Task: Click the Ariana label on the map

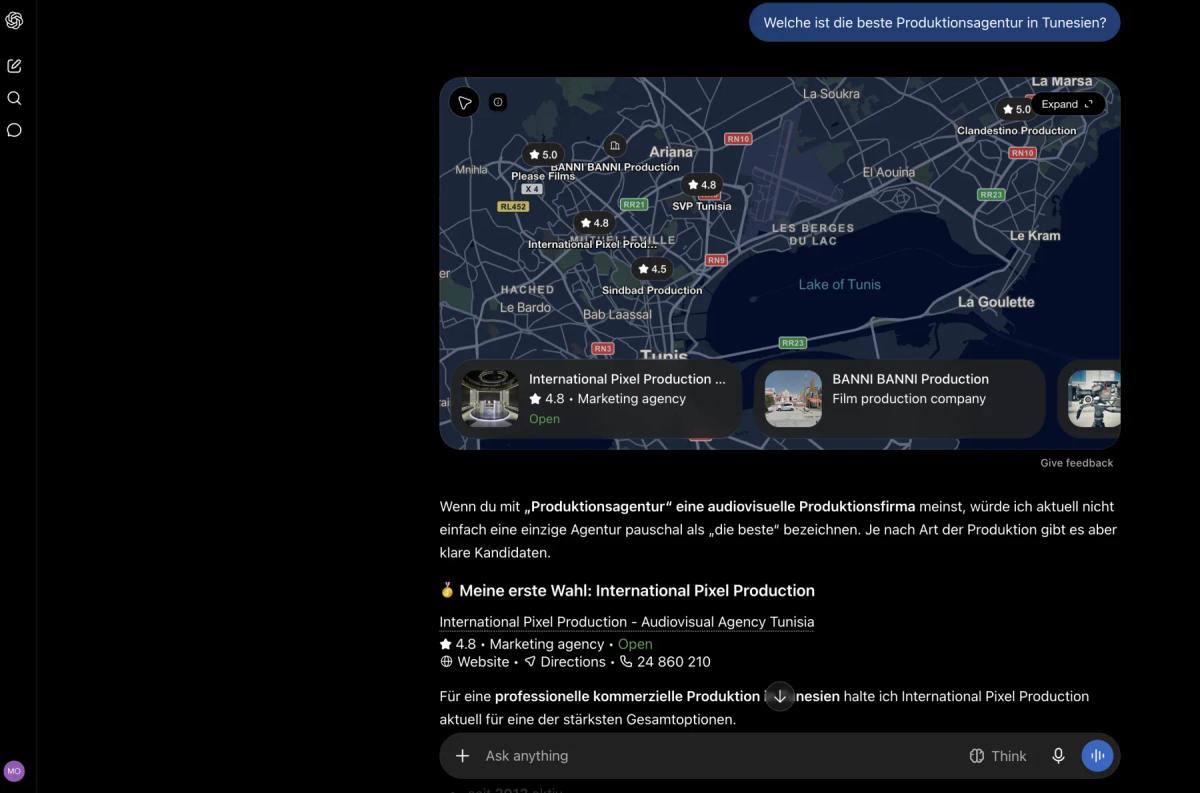Action: [671, 152]
